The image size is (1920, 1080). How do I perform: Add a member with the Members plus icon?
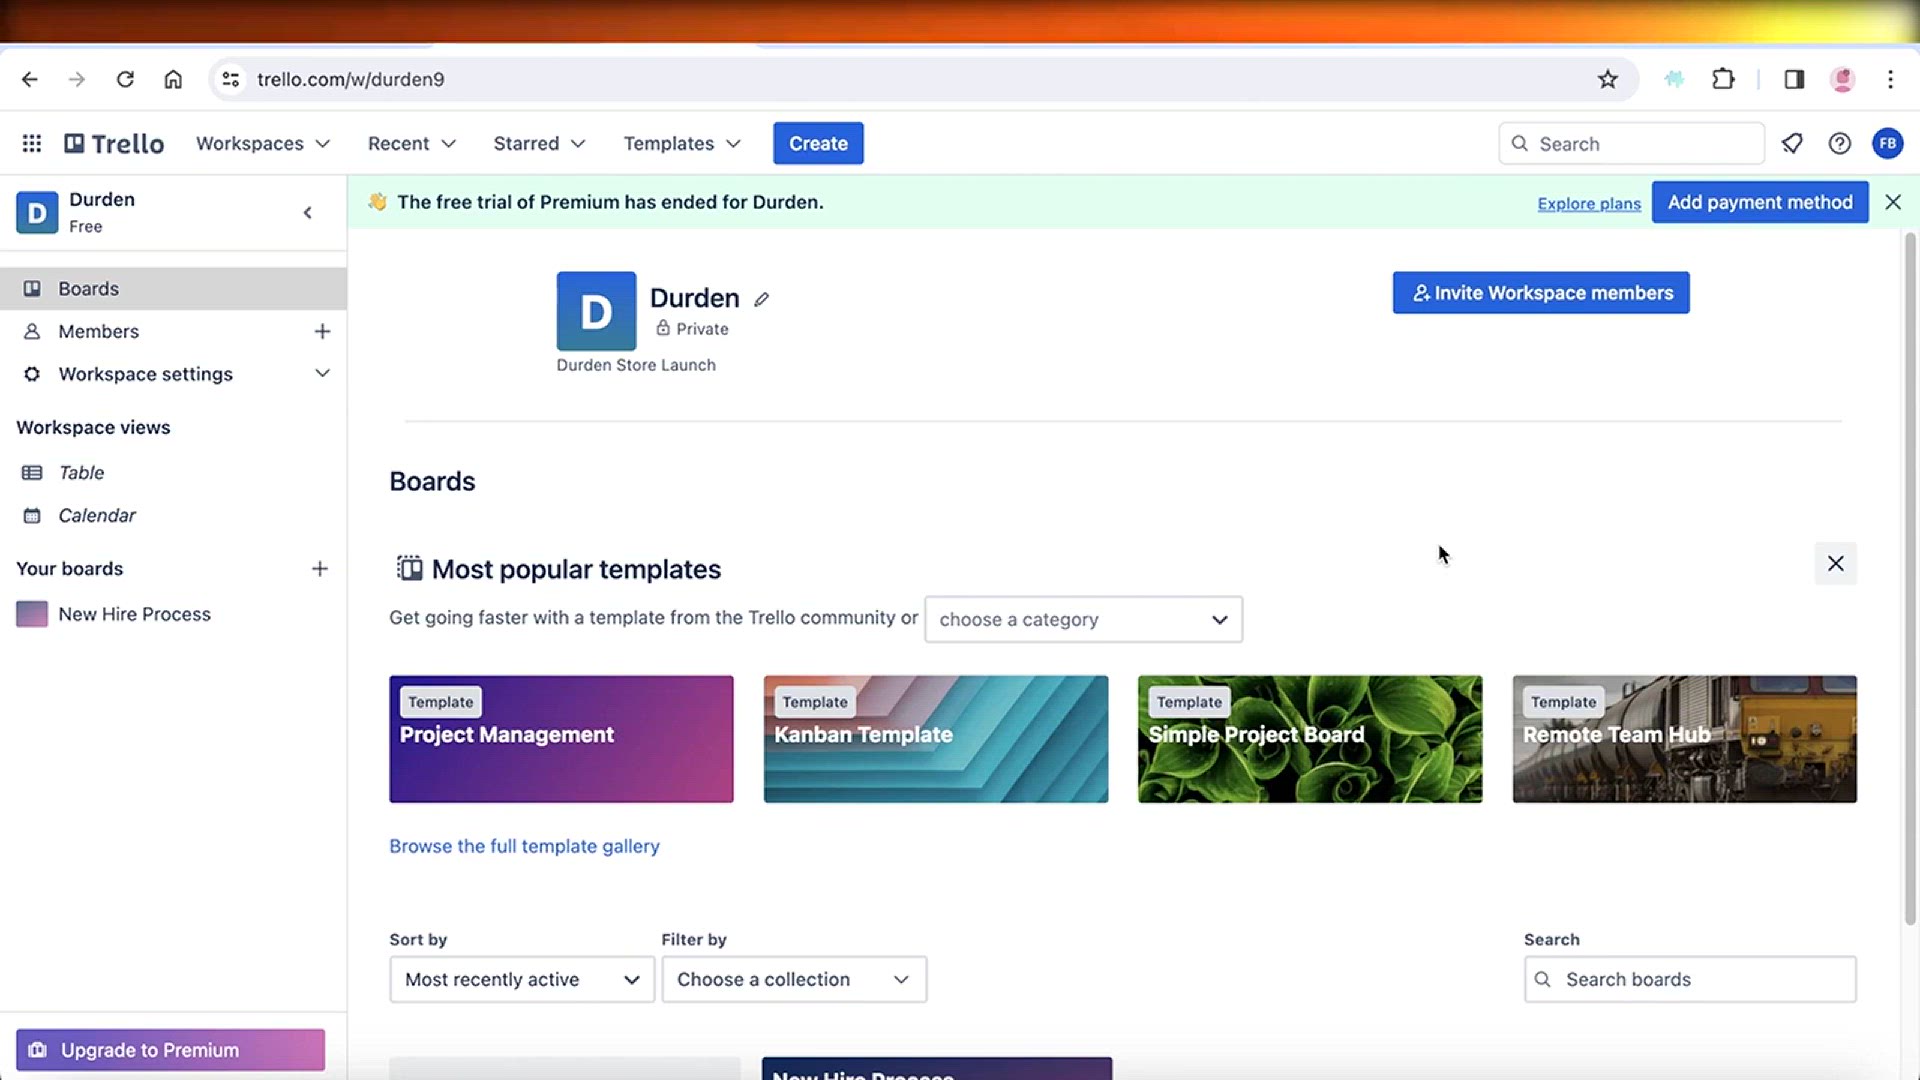coord(322,331)
